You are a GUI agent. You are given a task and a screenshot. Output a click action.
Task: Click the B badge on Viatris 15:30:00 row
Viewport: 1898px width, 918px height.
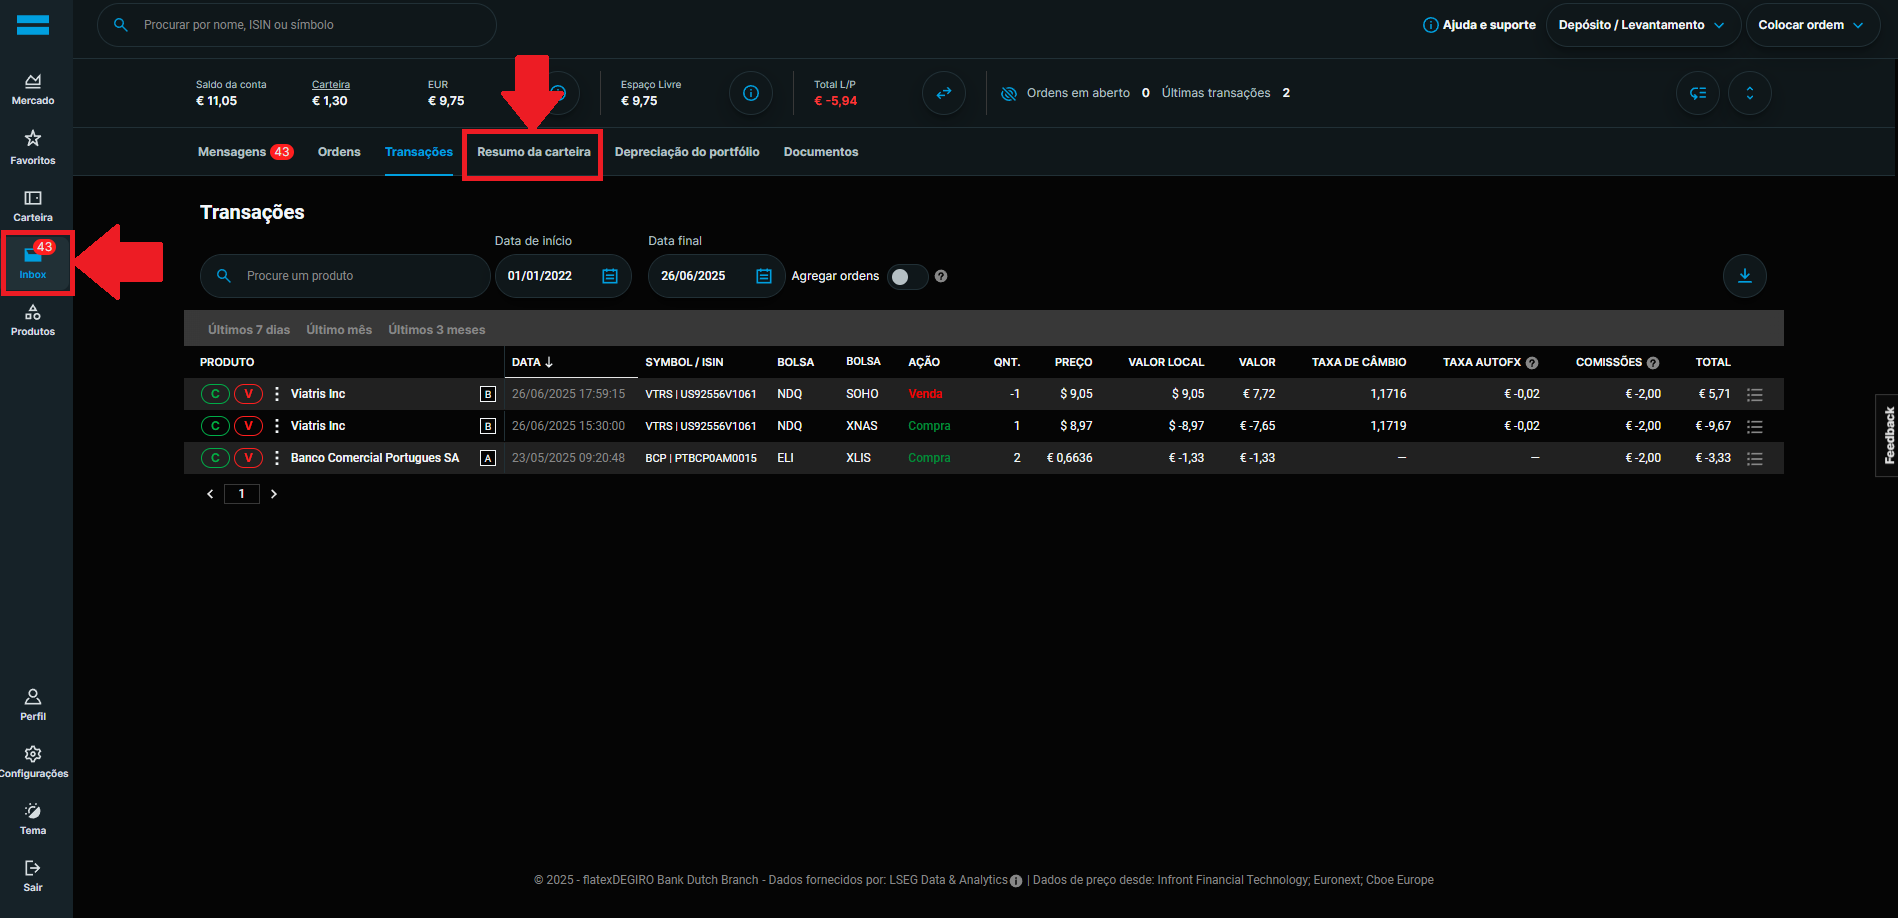488,427
